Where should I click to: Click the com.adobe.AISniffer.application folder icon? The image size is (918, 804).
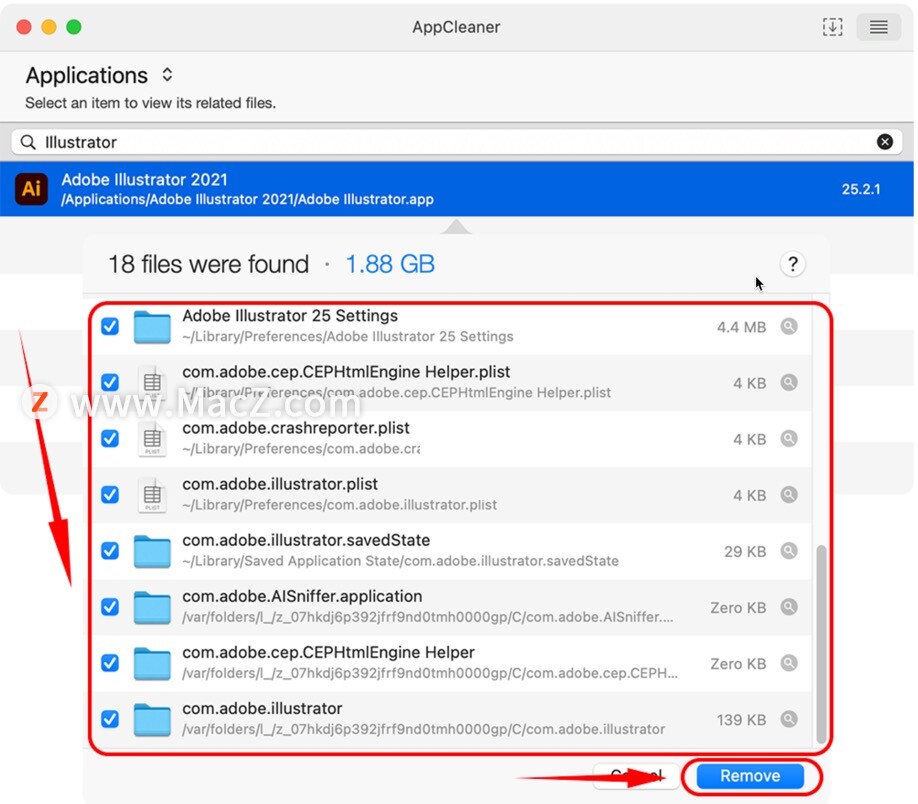point(152,608)
